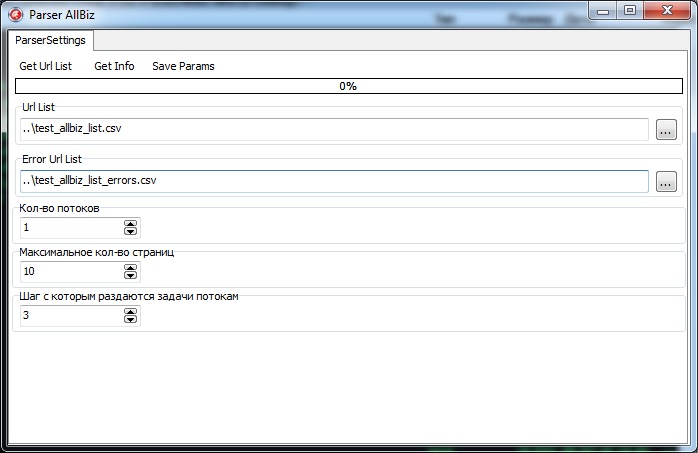
Task: Decrease Кол-во потоков with the down arrow
Action: click(x=130, y=231)
